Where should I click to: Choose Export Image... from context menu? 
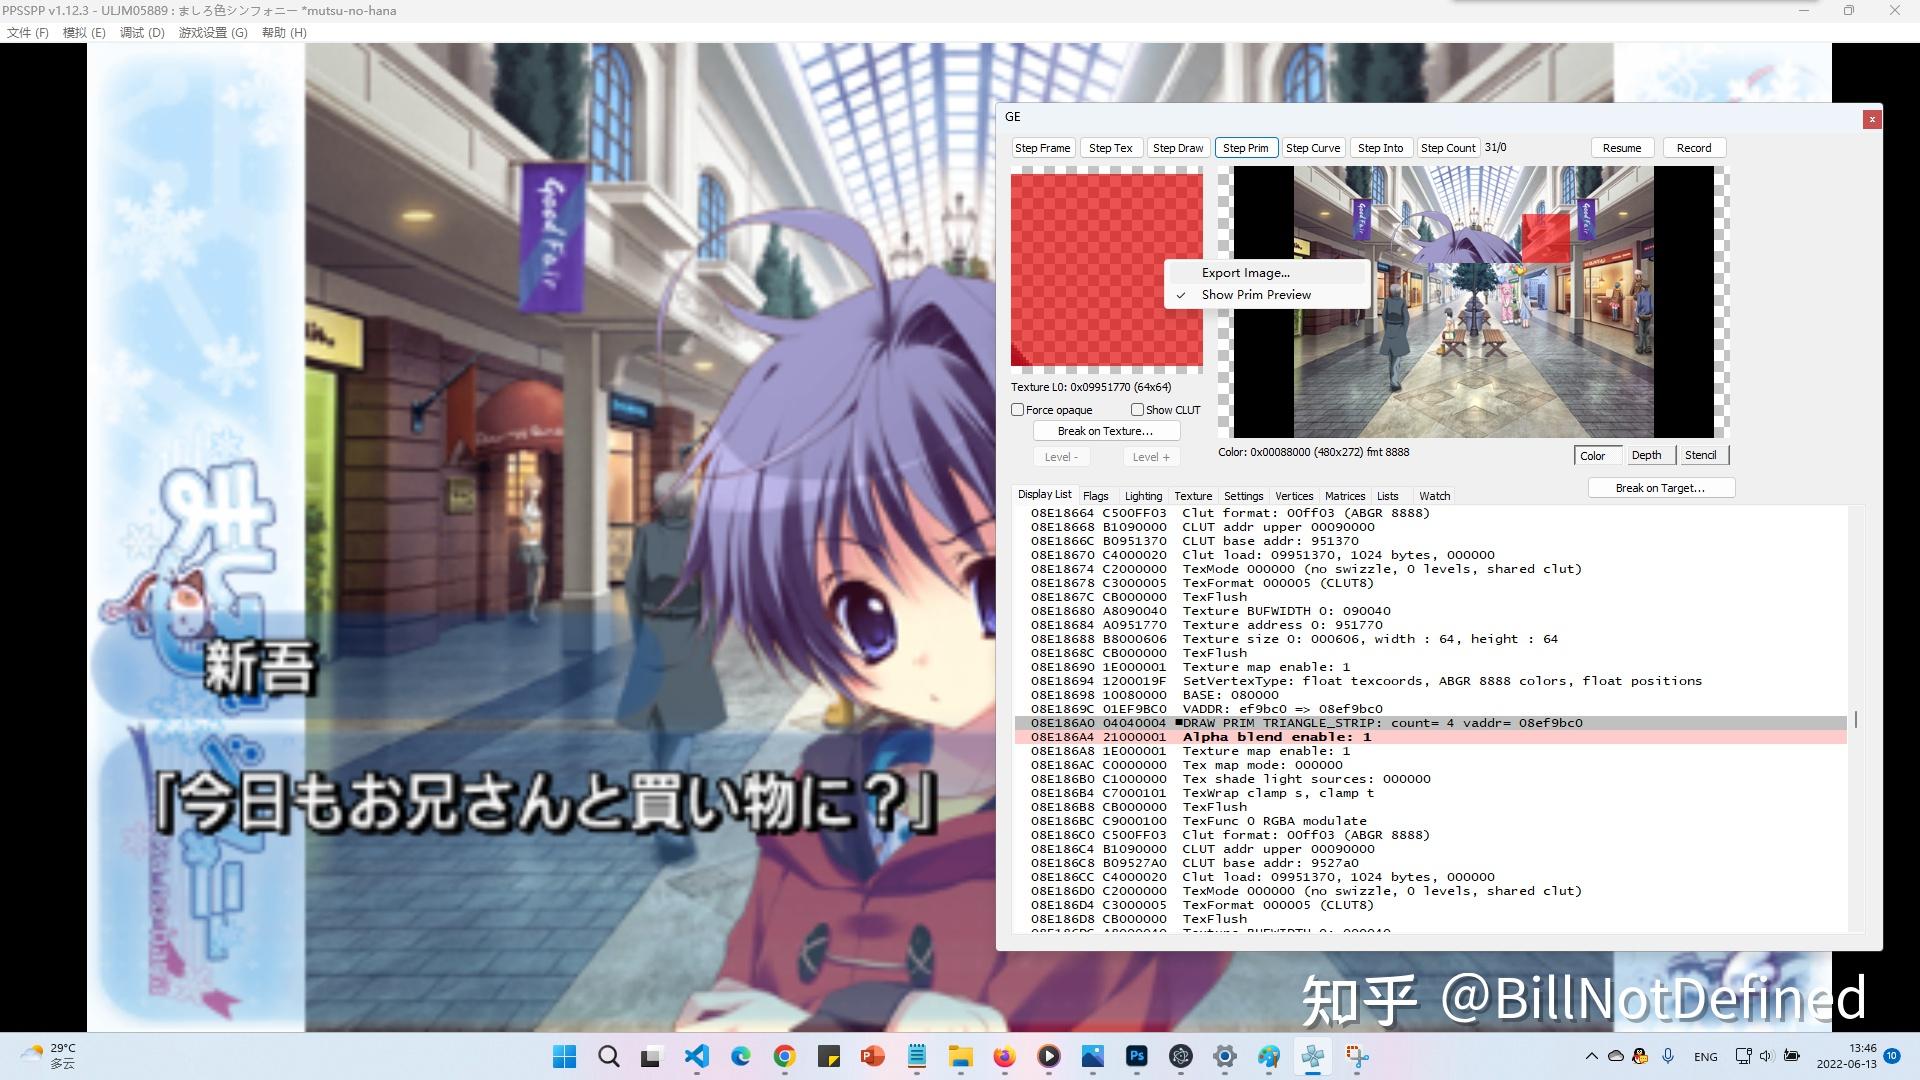click(x=1245, y=273)
